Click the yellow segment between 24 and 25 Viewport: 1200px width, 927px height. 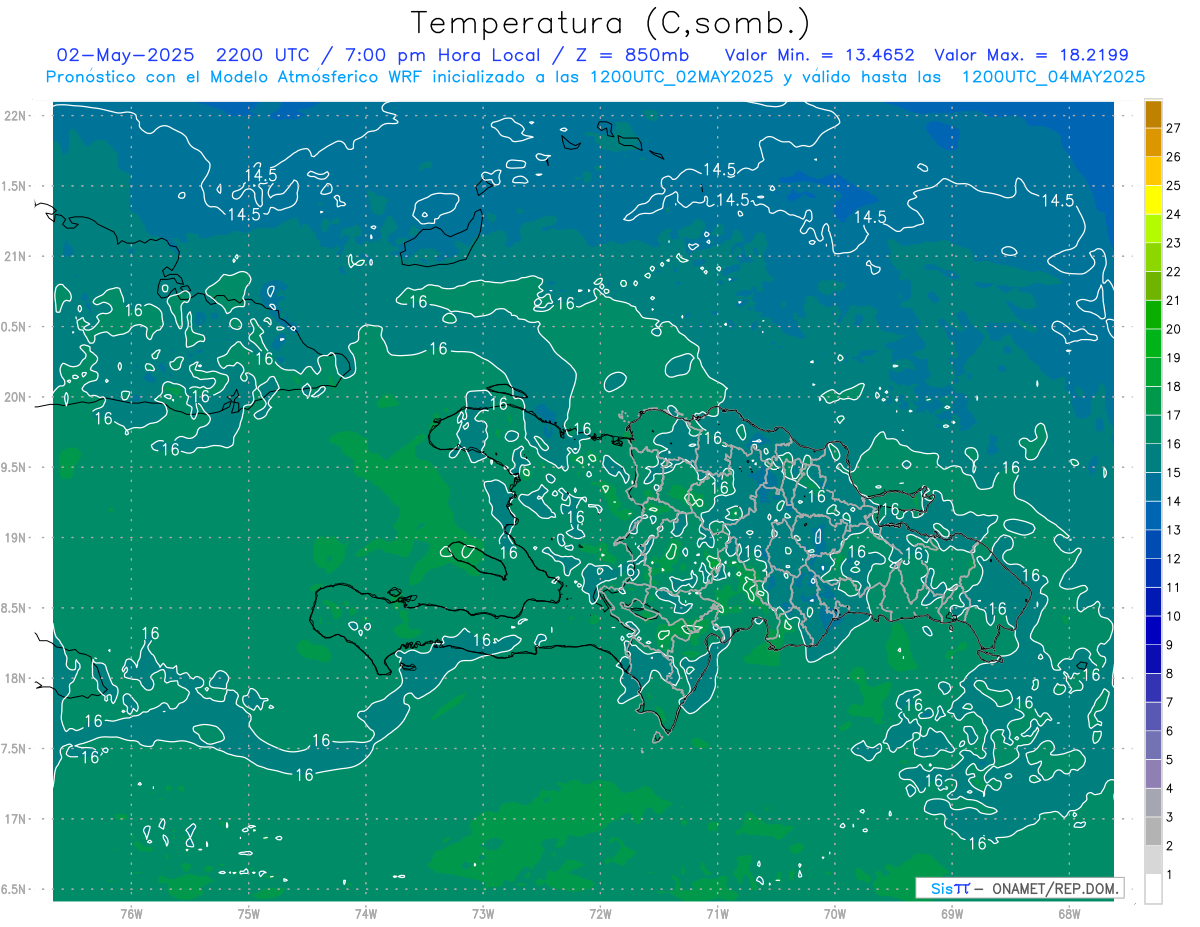pyautogui.click(x=1153, y=200)
